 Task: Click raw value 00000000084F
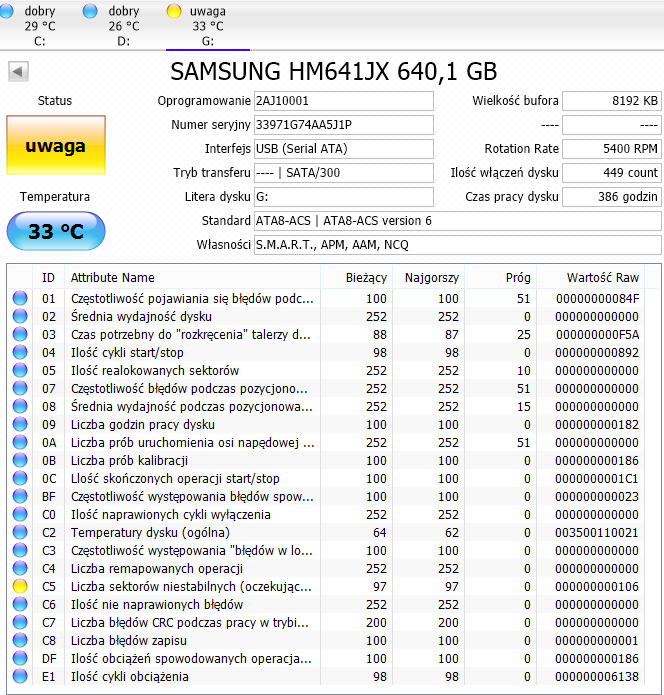click(x=597, y=299)
